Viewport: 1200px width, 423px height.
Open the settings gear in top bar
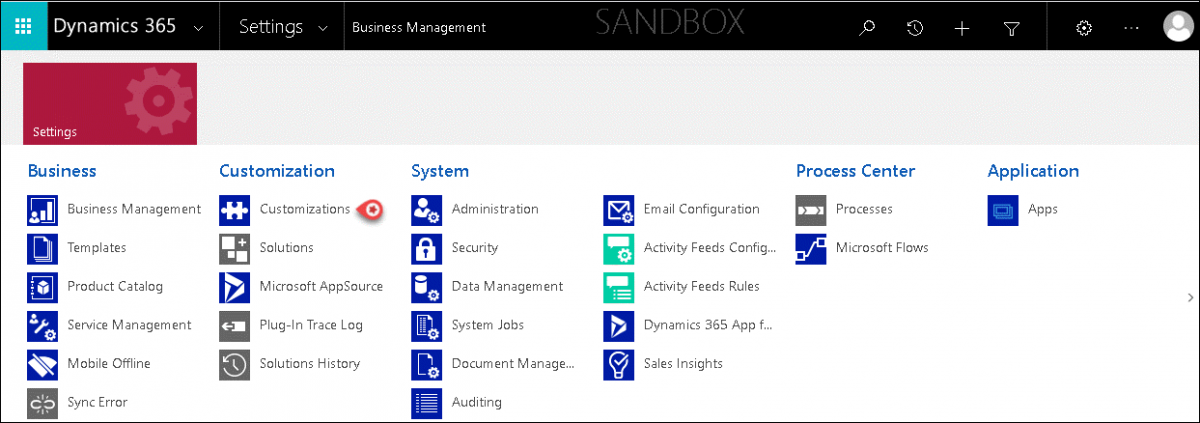[x=1083, y=28]
